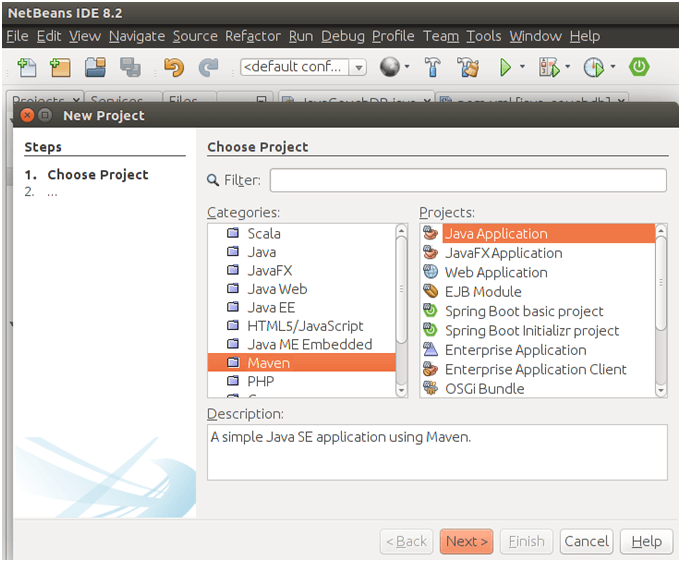Screen dimensions: 681x562
Task: Click the Open Project toolbar icon
Action: pos(95,67)
